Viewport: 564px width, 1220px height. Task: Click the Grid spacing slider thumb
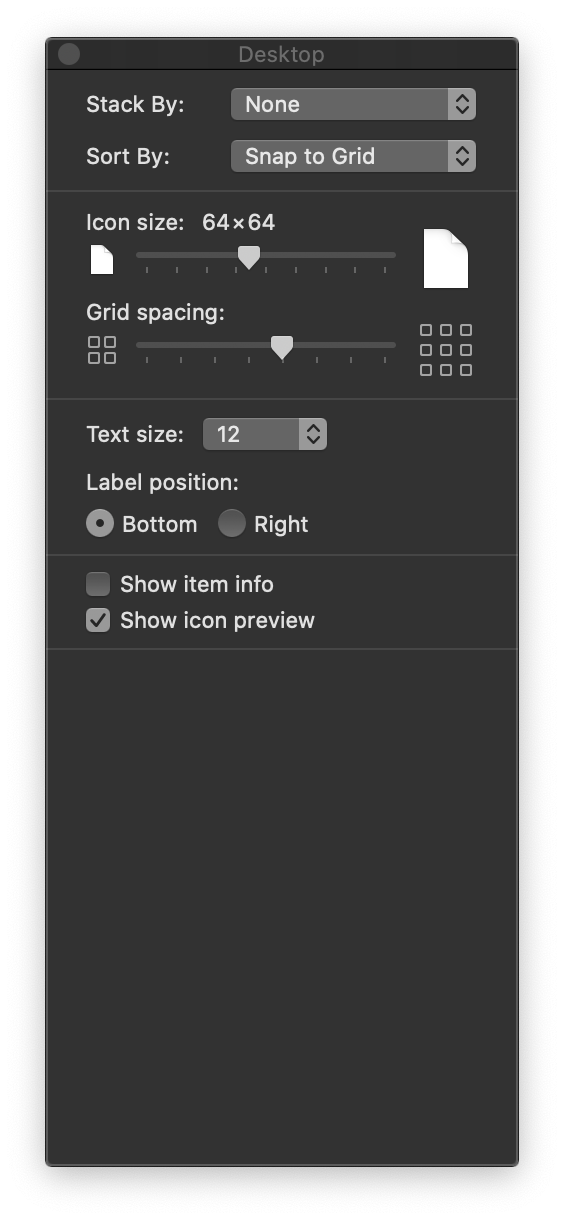(x=282, y=347)
